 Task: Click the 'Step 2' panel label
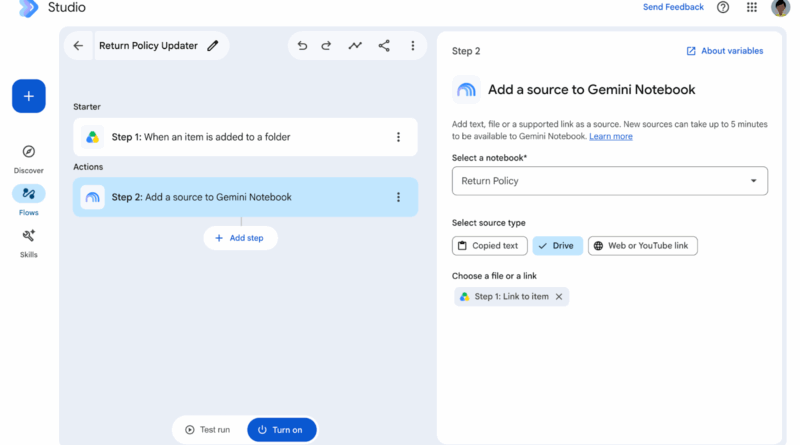pos(466,51)
